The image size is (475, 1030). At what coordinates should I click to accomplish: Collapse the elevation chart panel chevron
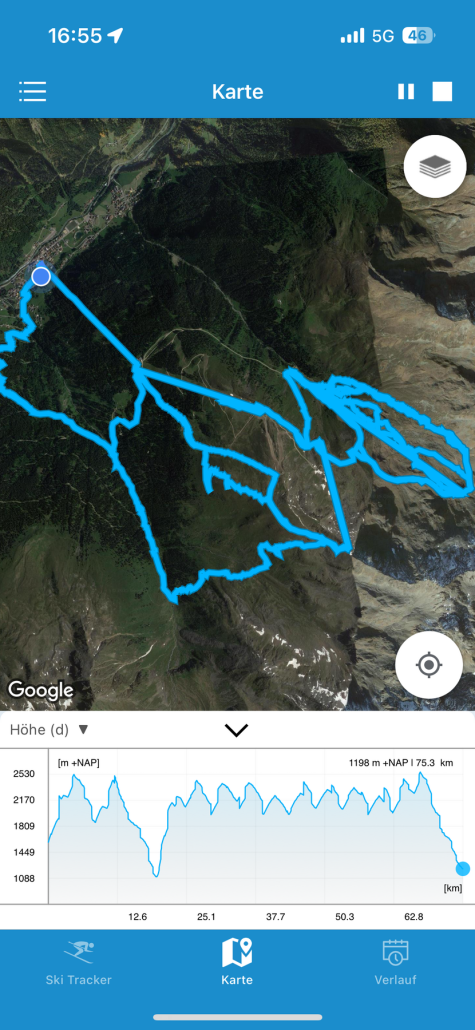[236, 730]
